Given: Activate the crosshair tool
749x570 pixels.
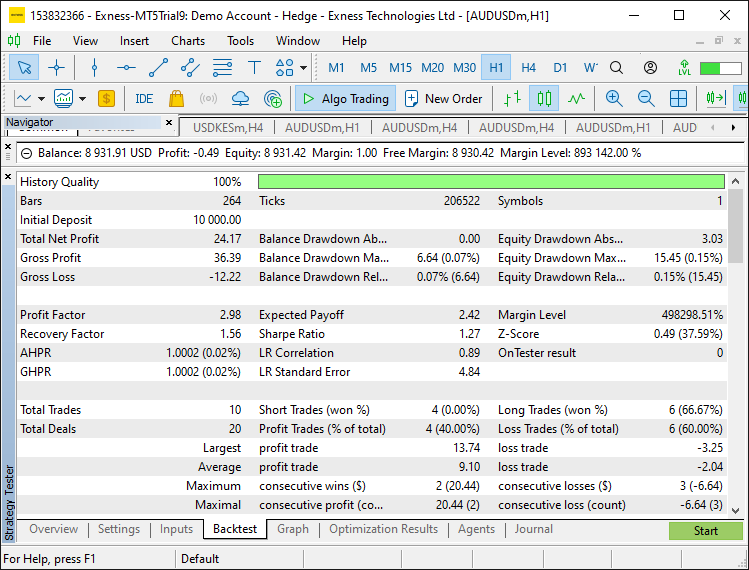Looking at the screenshot, I should 56,67.
